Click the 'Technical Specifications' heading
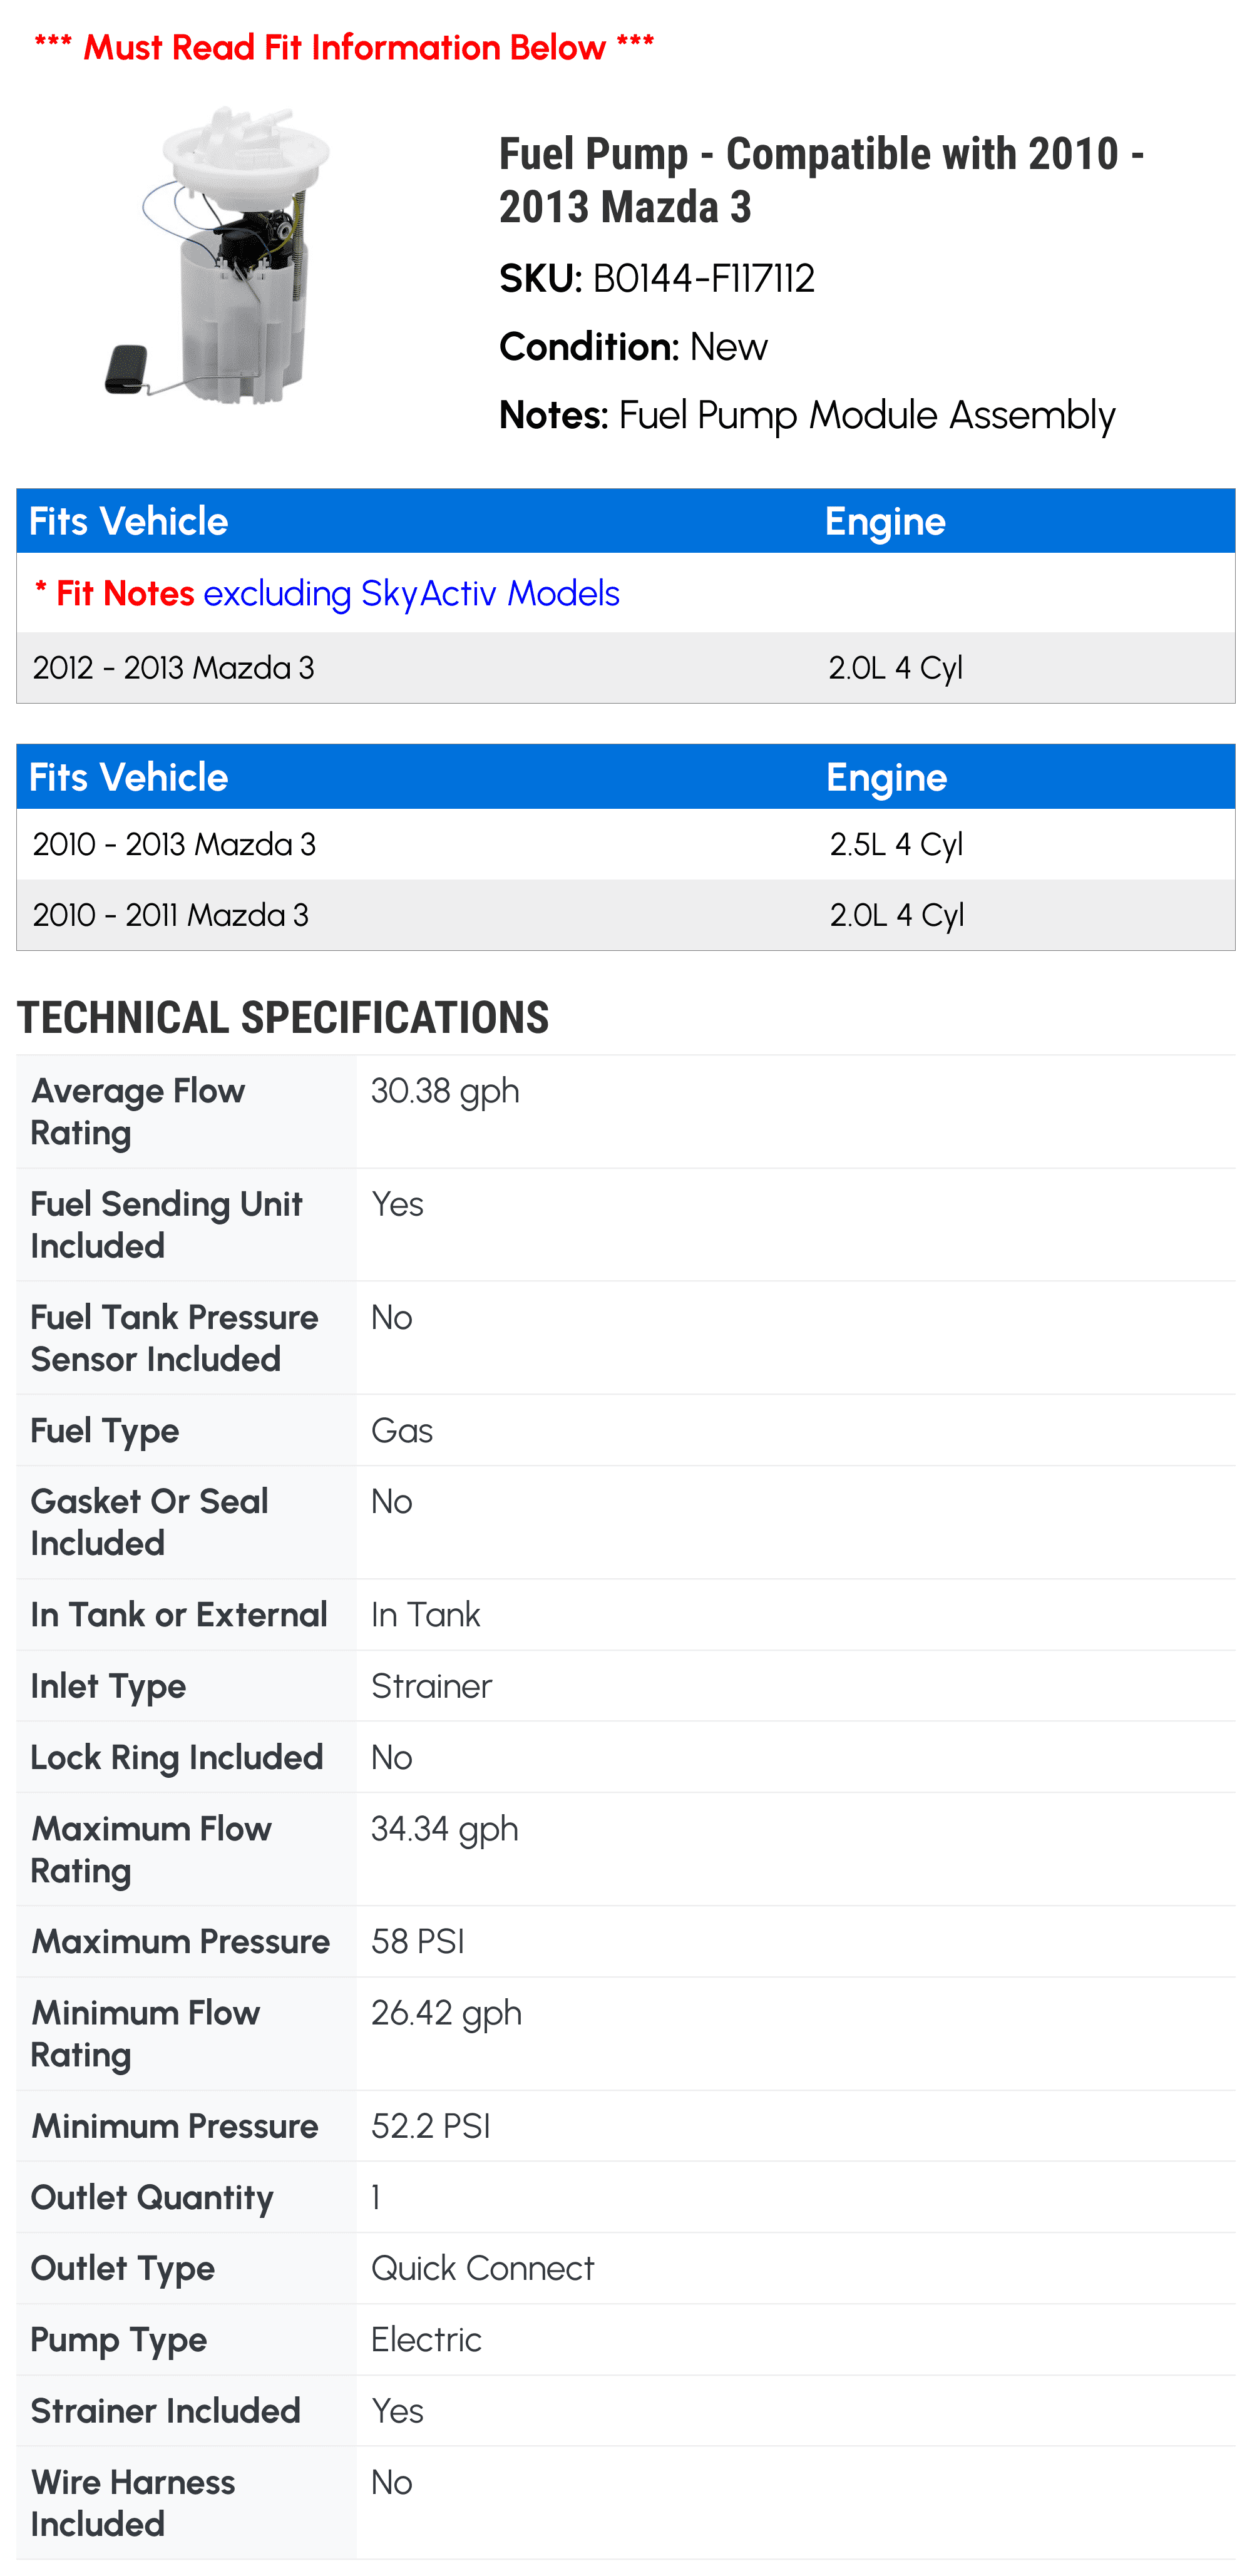The width and height of the screenshot is (1252, 2576). point(283,1018)
